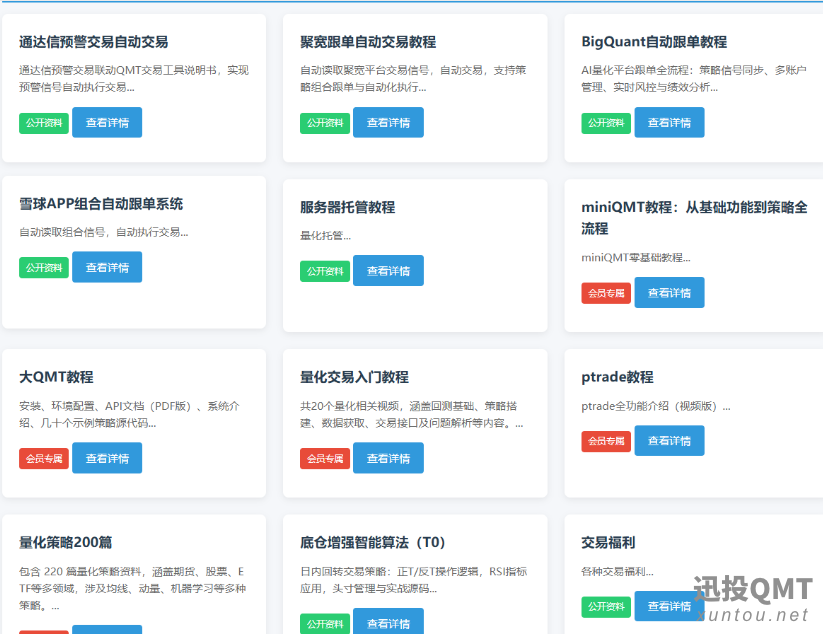The height and width of the screenshot is (634, 823).
Task: View details of ptrade教程
Action: [669, 441]
